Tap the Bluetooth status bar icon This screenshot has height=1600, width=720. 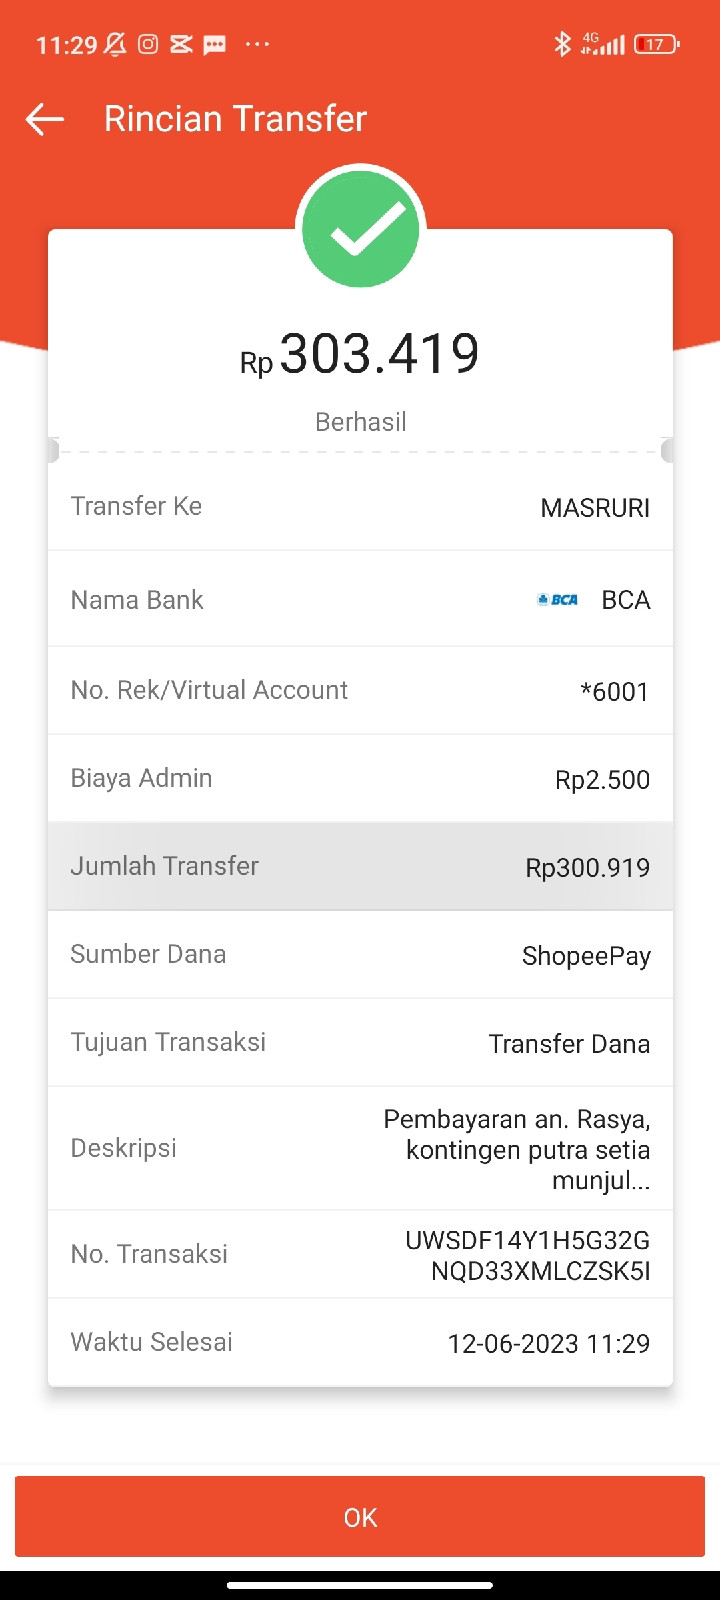[x=562, y=44]
